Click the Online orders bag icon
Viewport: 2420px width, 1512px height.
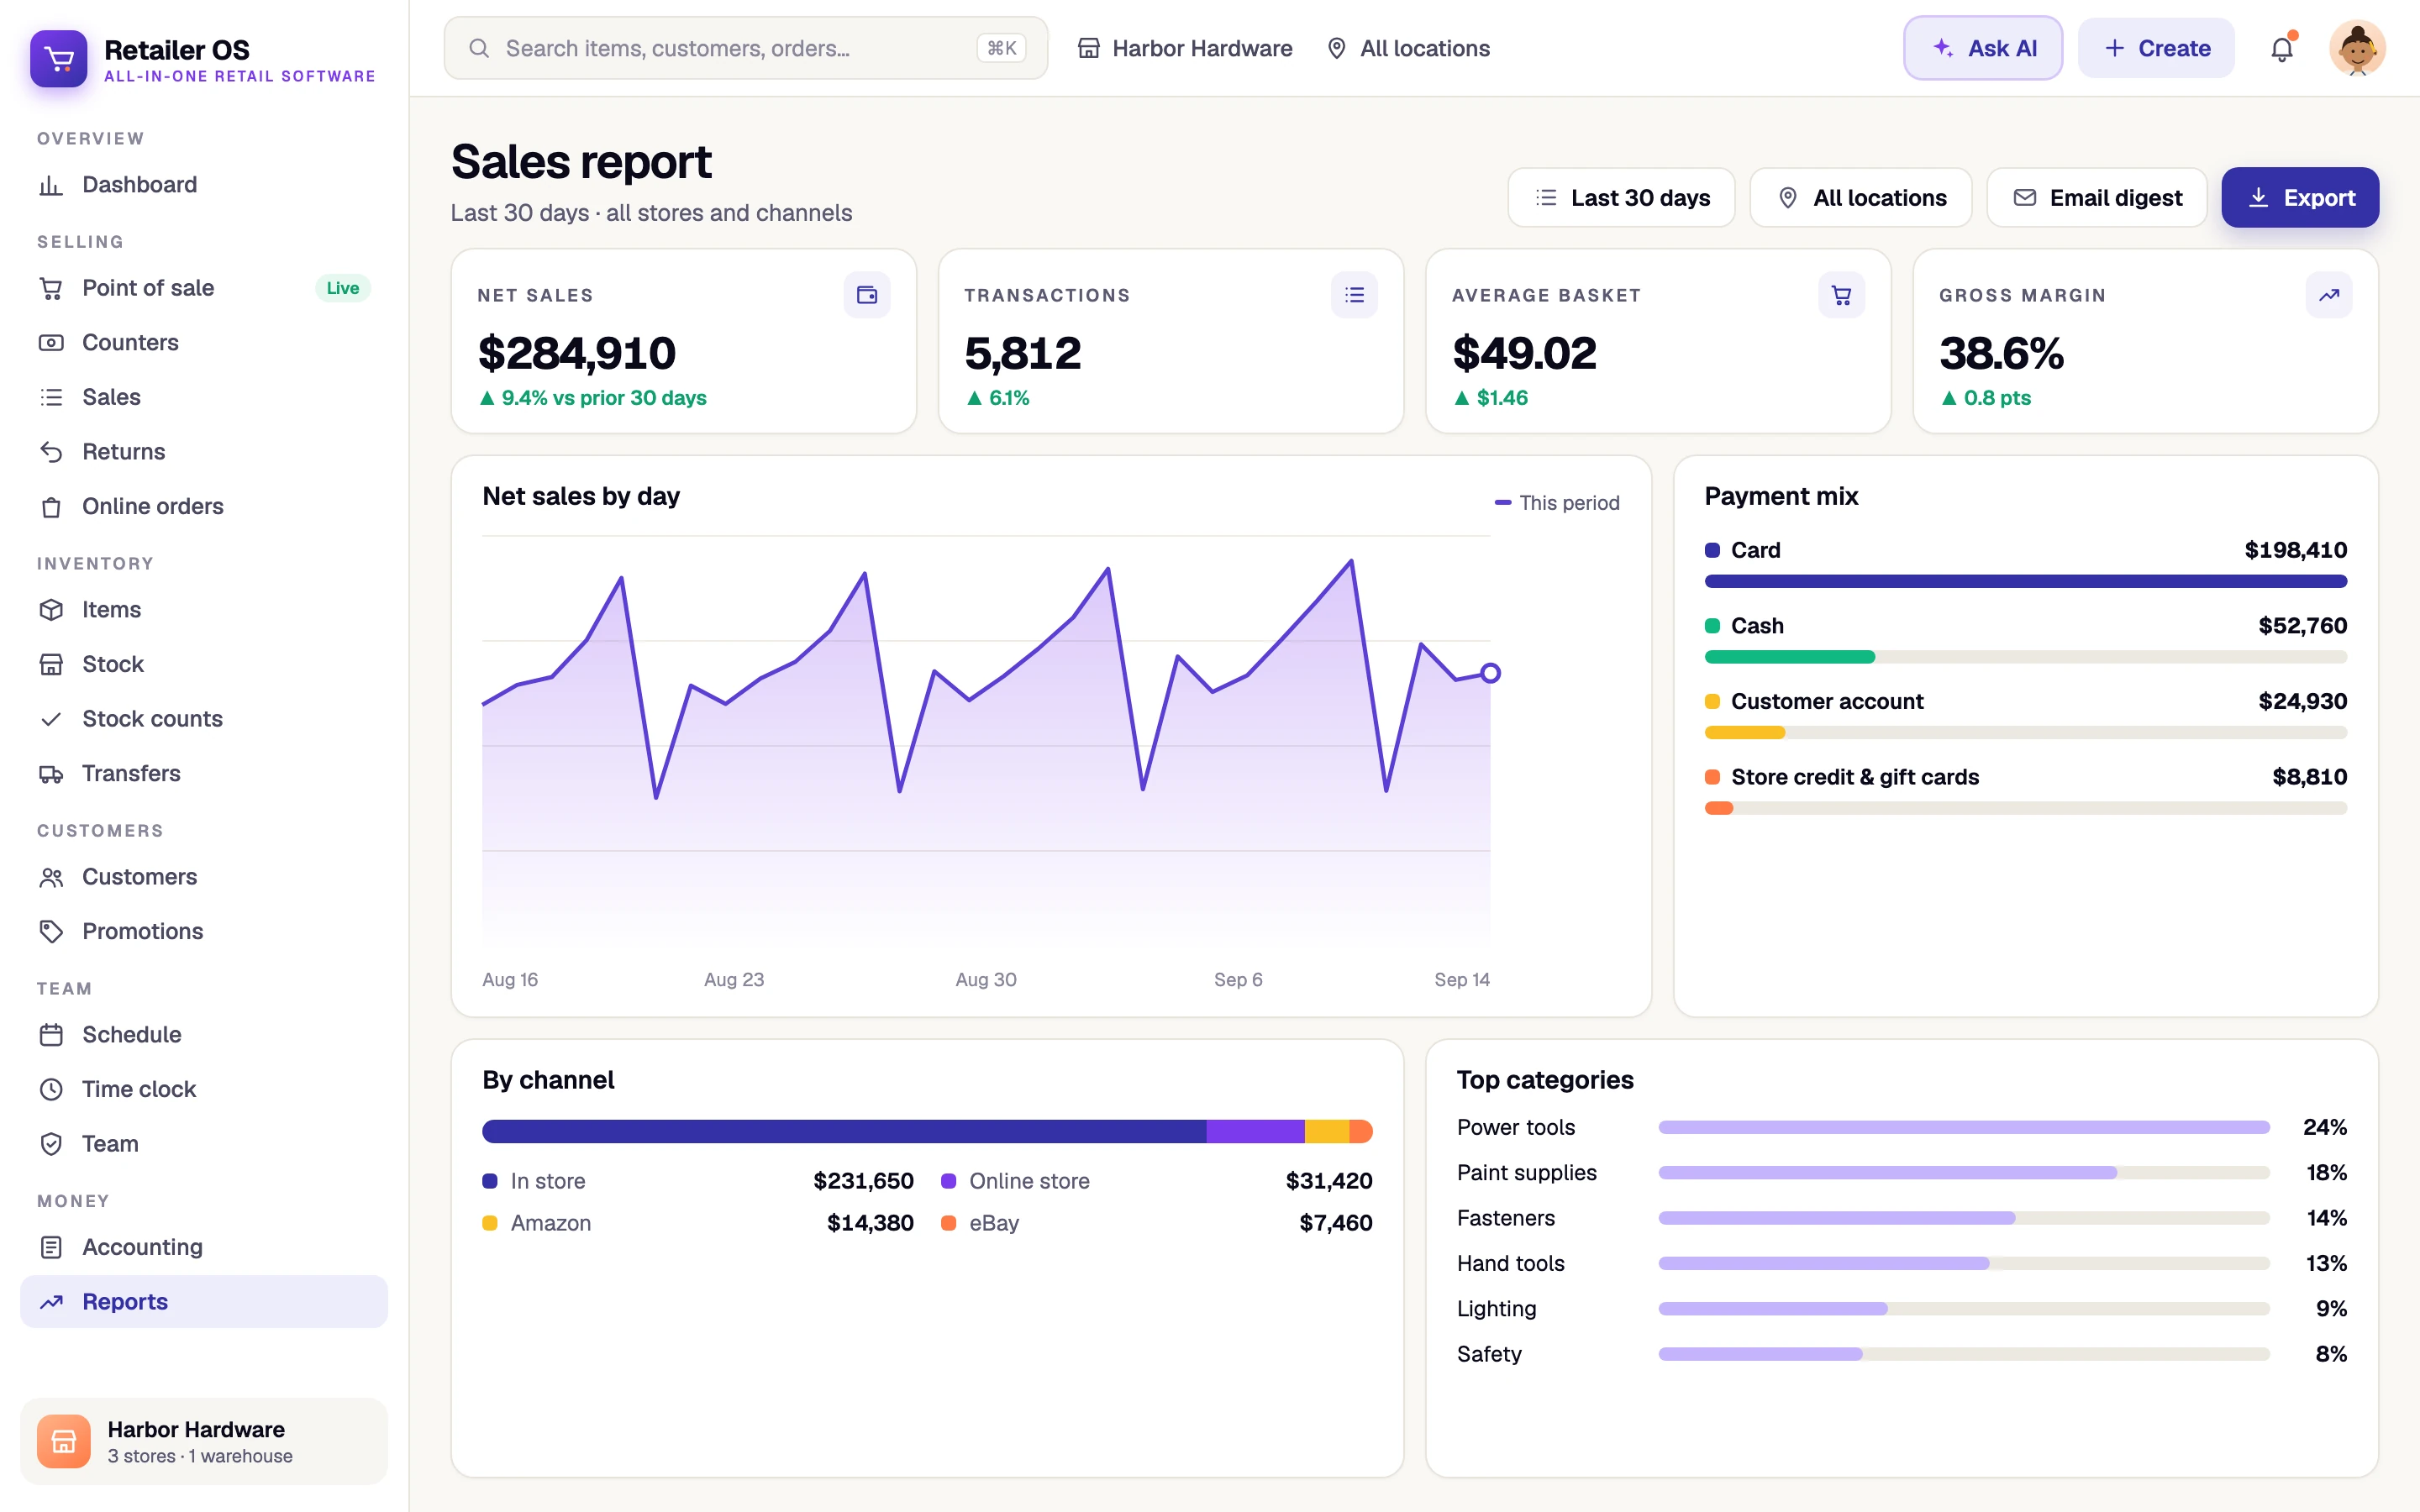(51, 507)
